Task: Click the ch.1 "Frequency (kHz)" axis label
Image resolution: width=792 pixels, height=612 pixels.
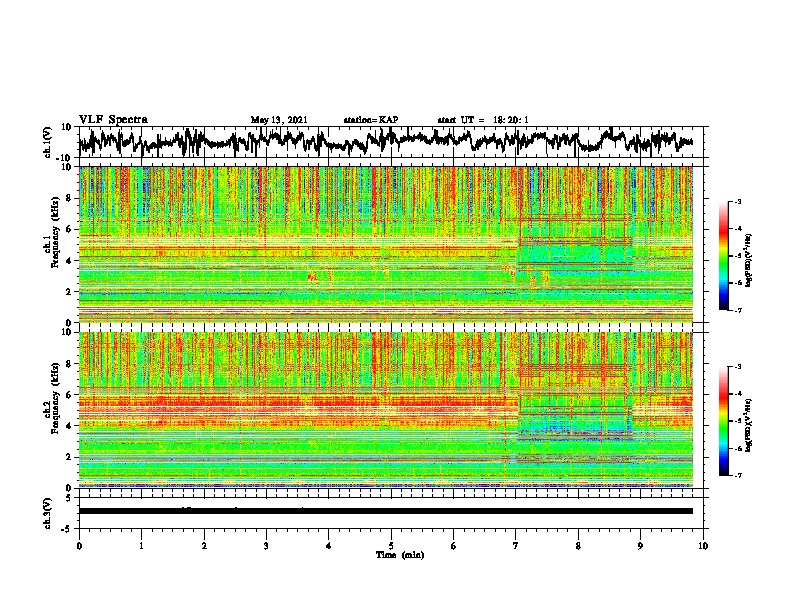Action: pos(56,232)
